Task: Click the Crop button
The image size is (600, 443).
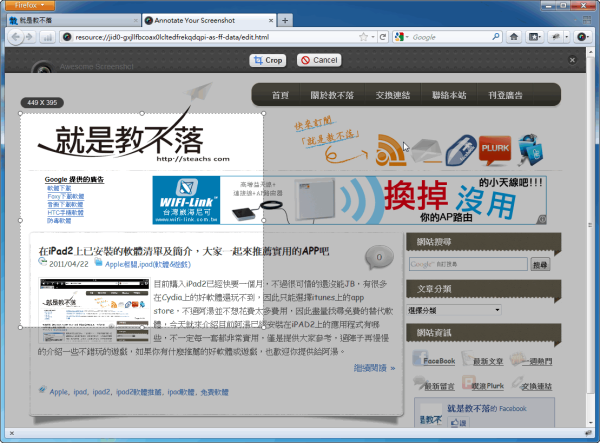Action: [x=268, y=60]
